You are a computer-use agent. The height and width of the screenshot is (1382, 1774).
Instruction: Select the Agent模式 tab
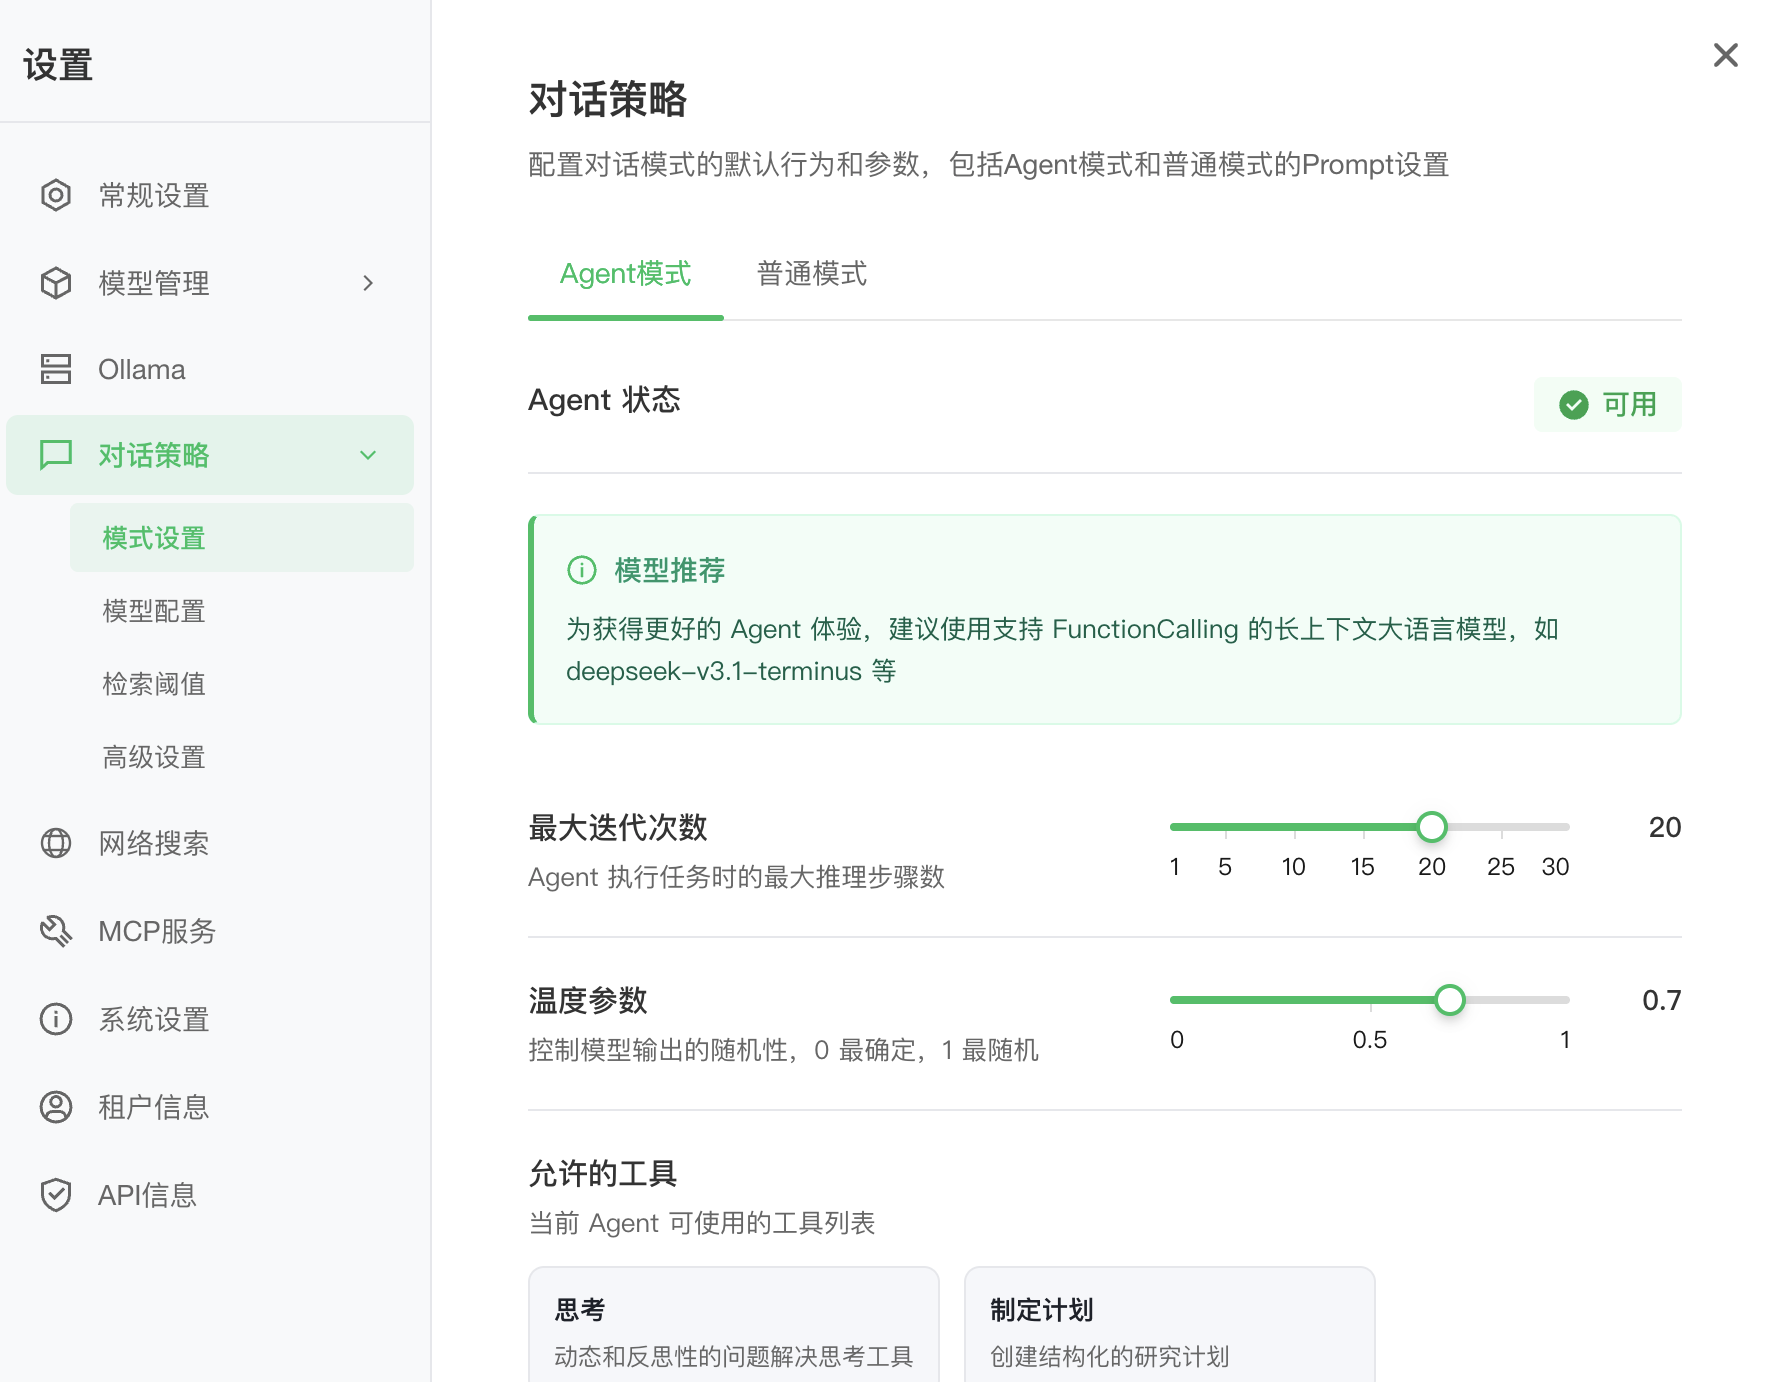click(x=625, y=273)
